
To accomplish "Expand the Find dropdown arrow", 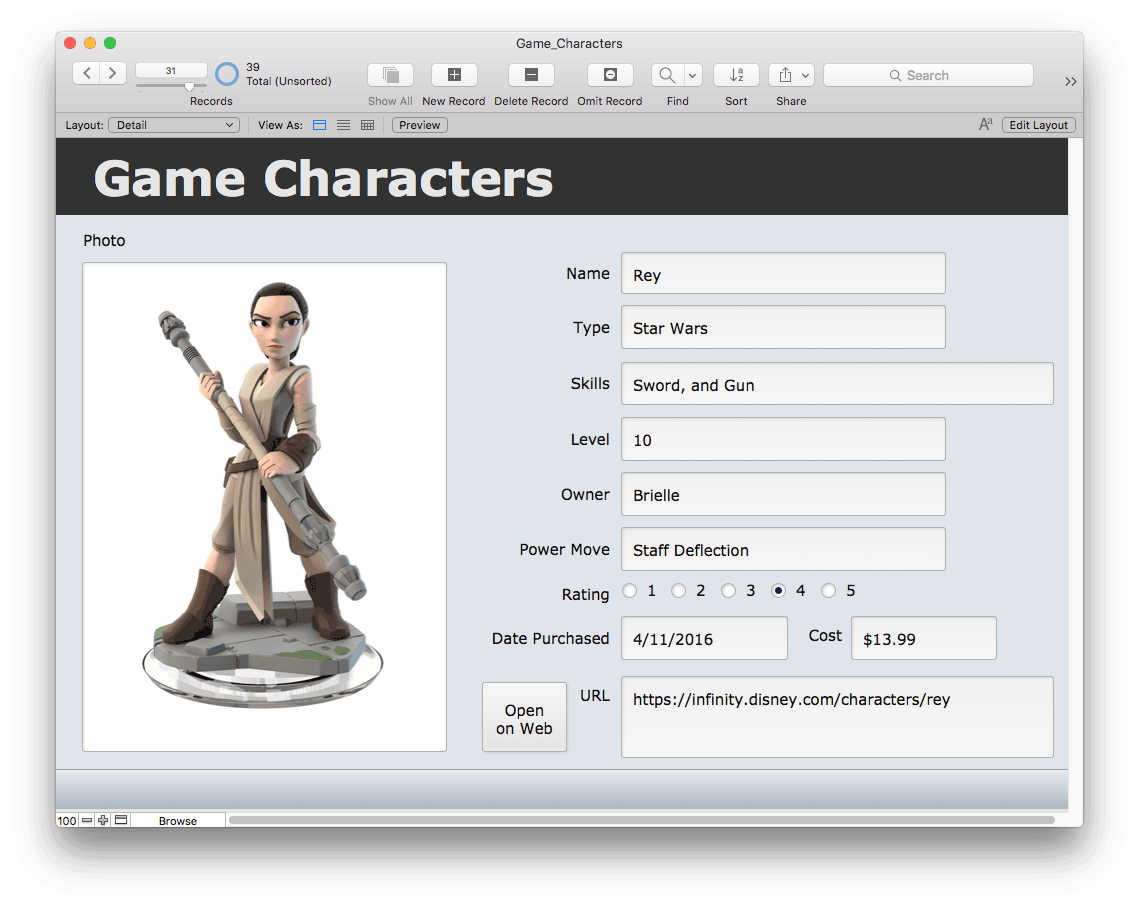I will 691,74.
